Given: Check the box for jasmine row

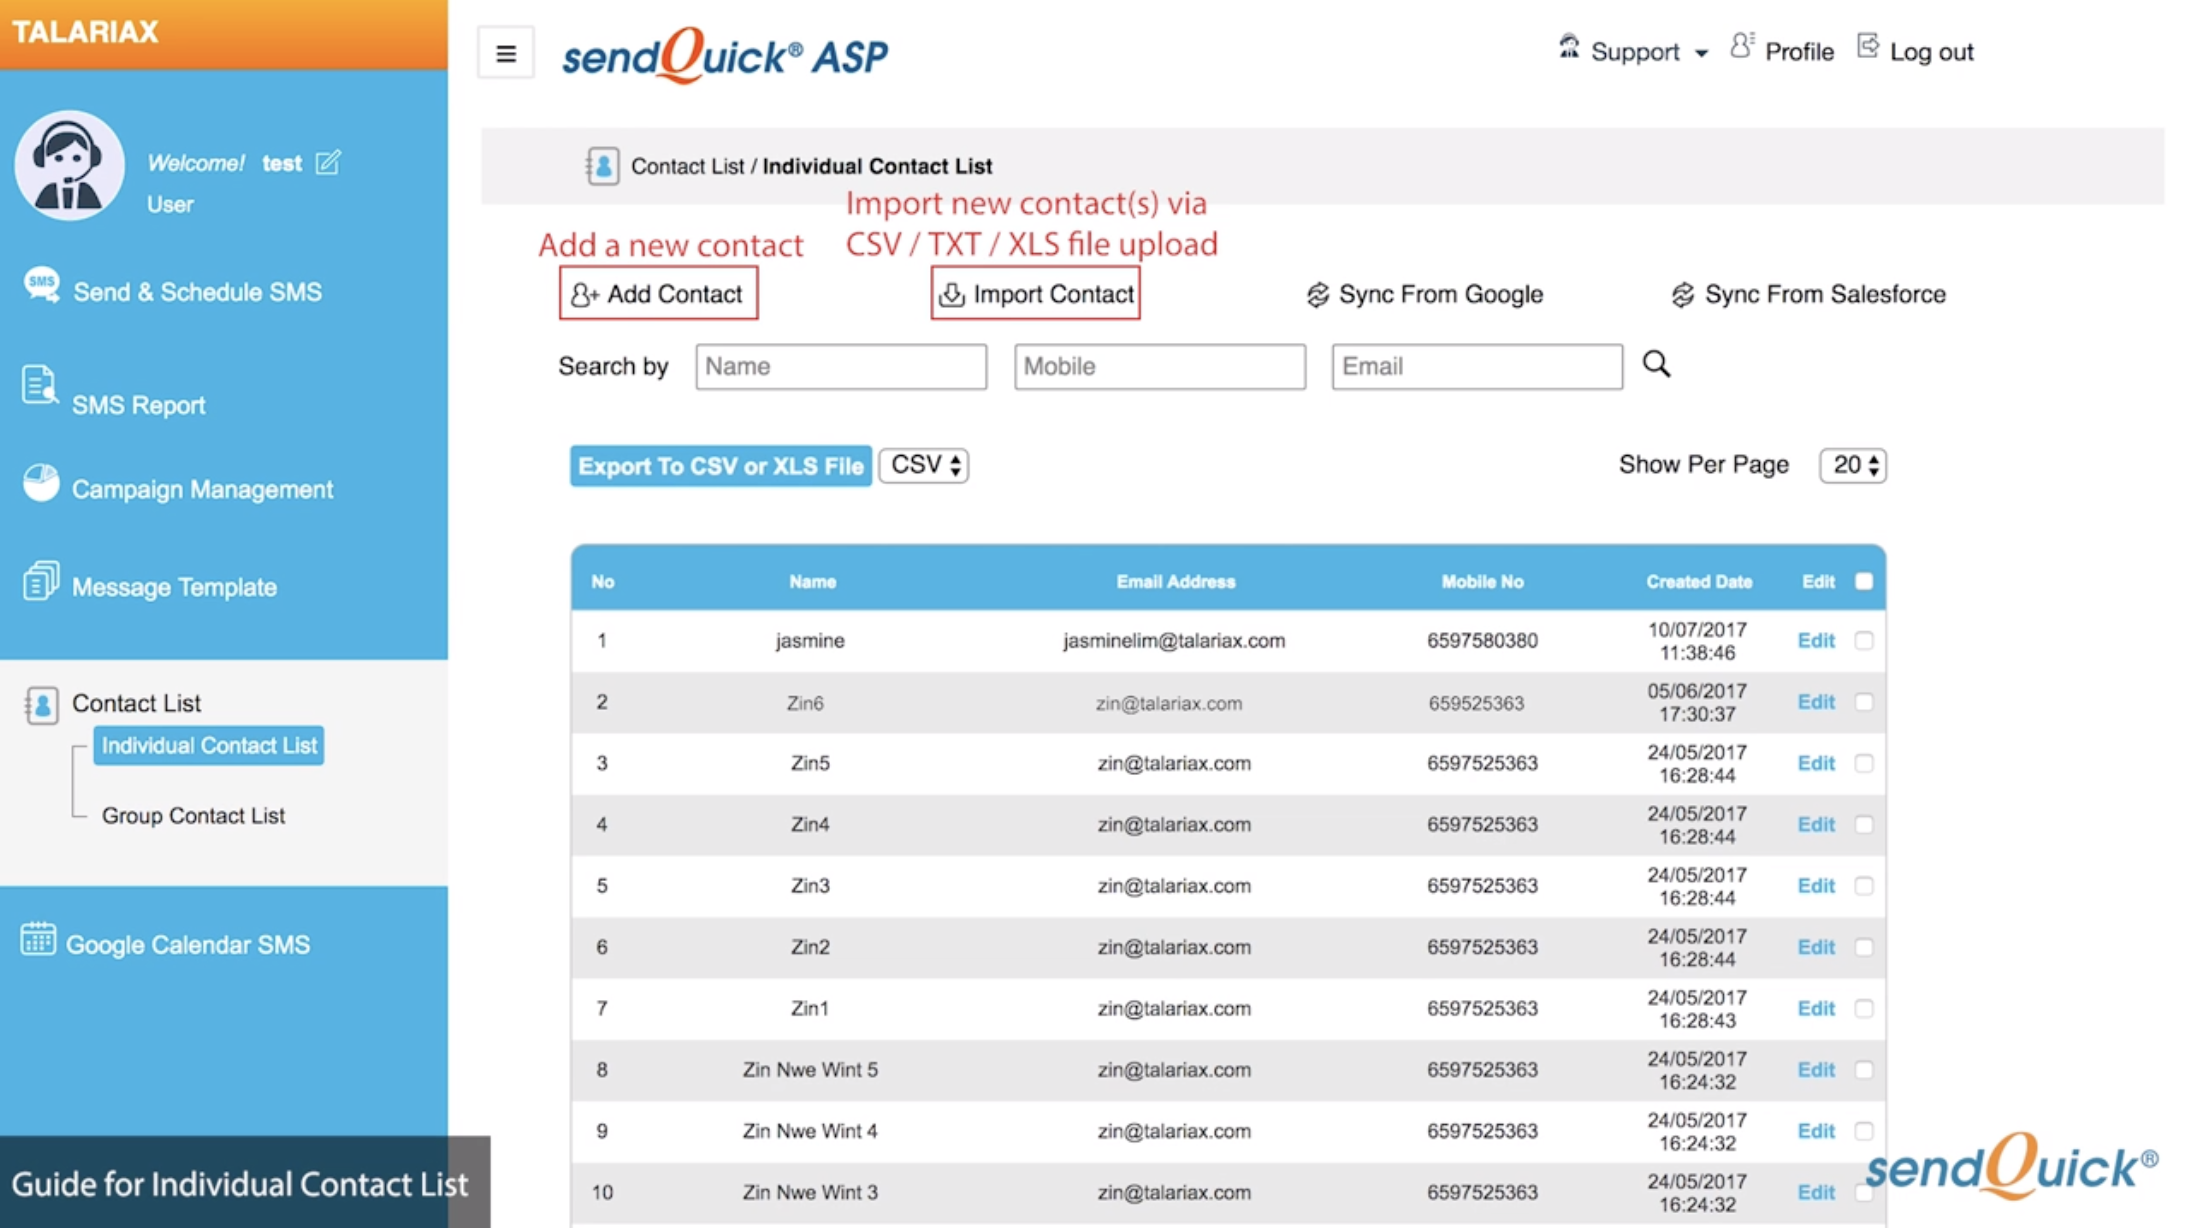Looking at the screenshot, I should pyautogui.click(x=1864, y=640).
